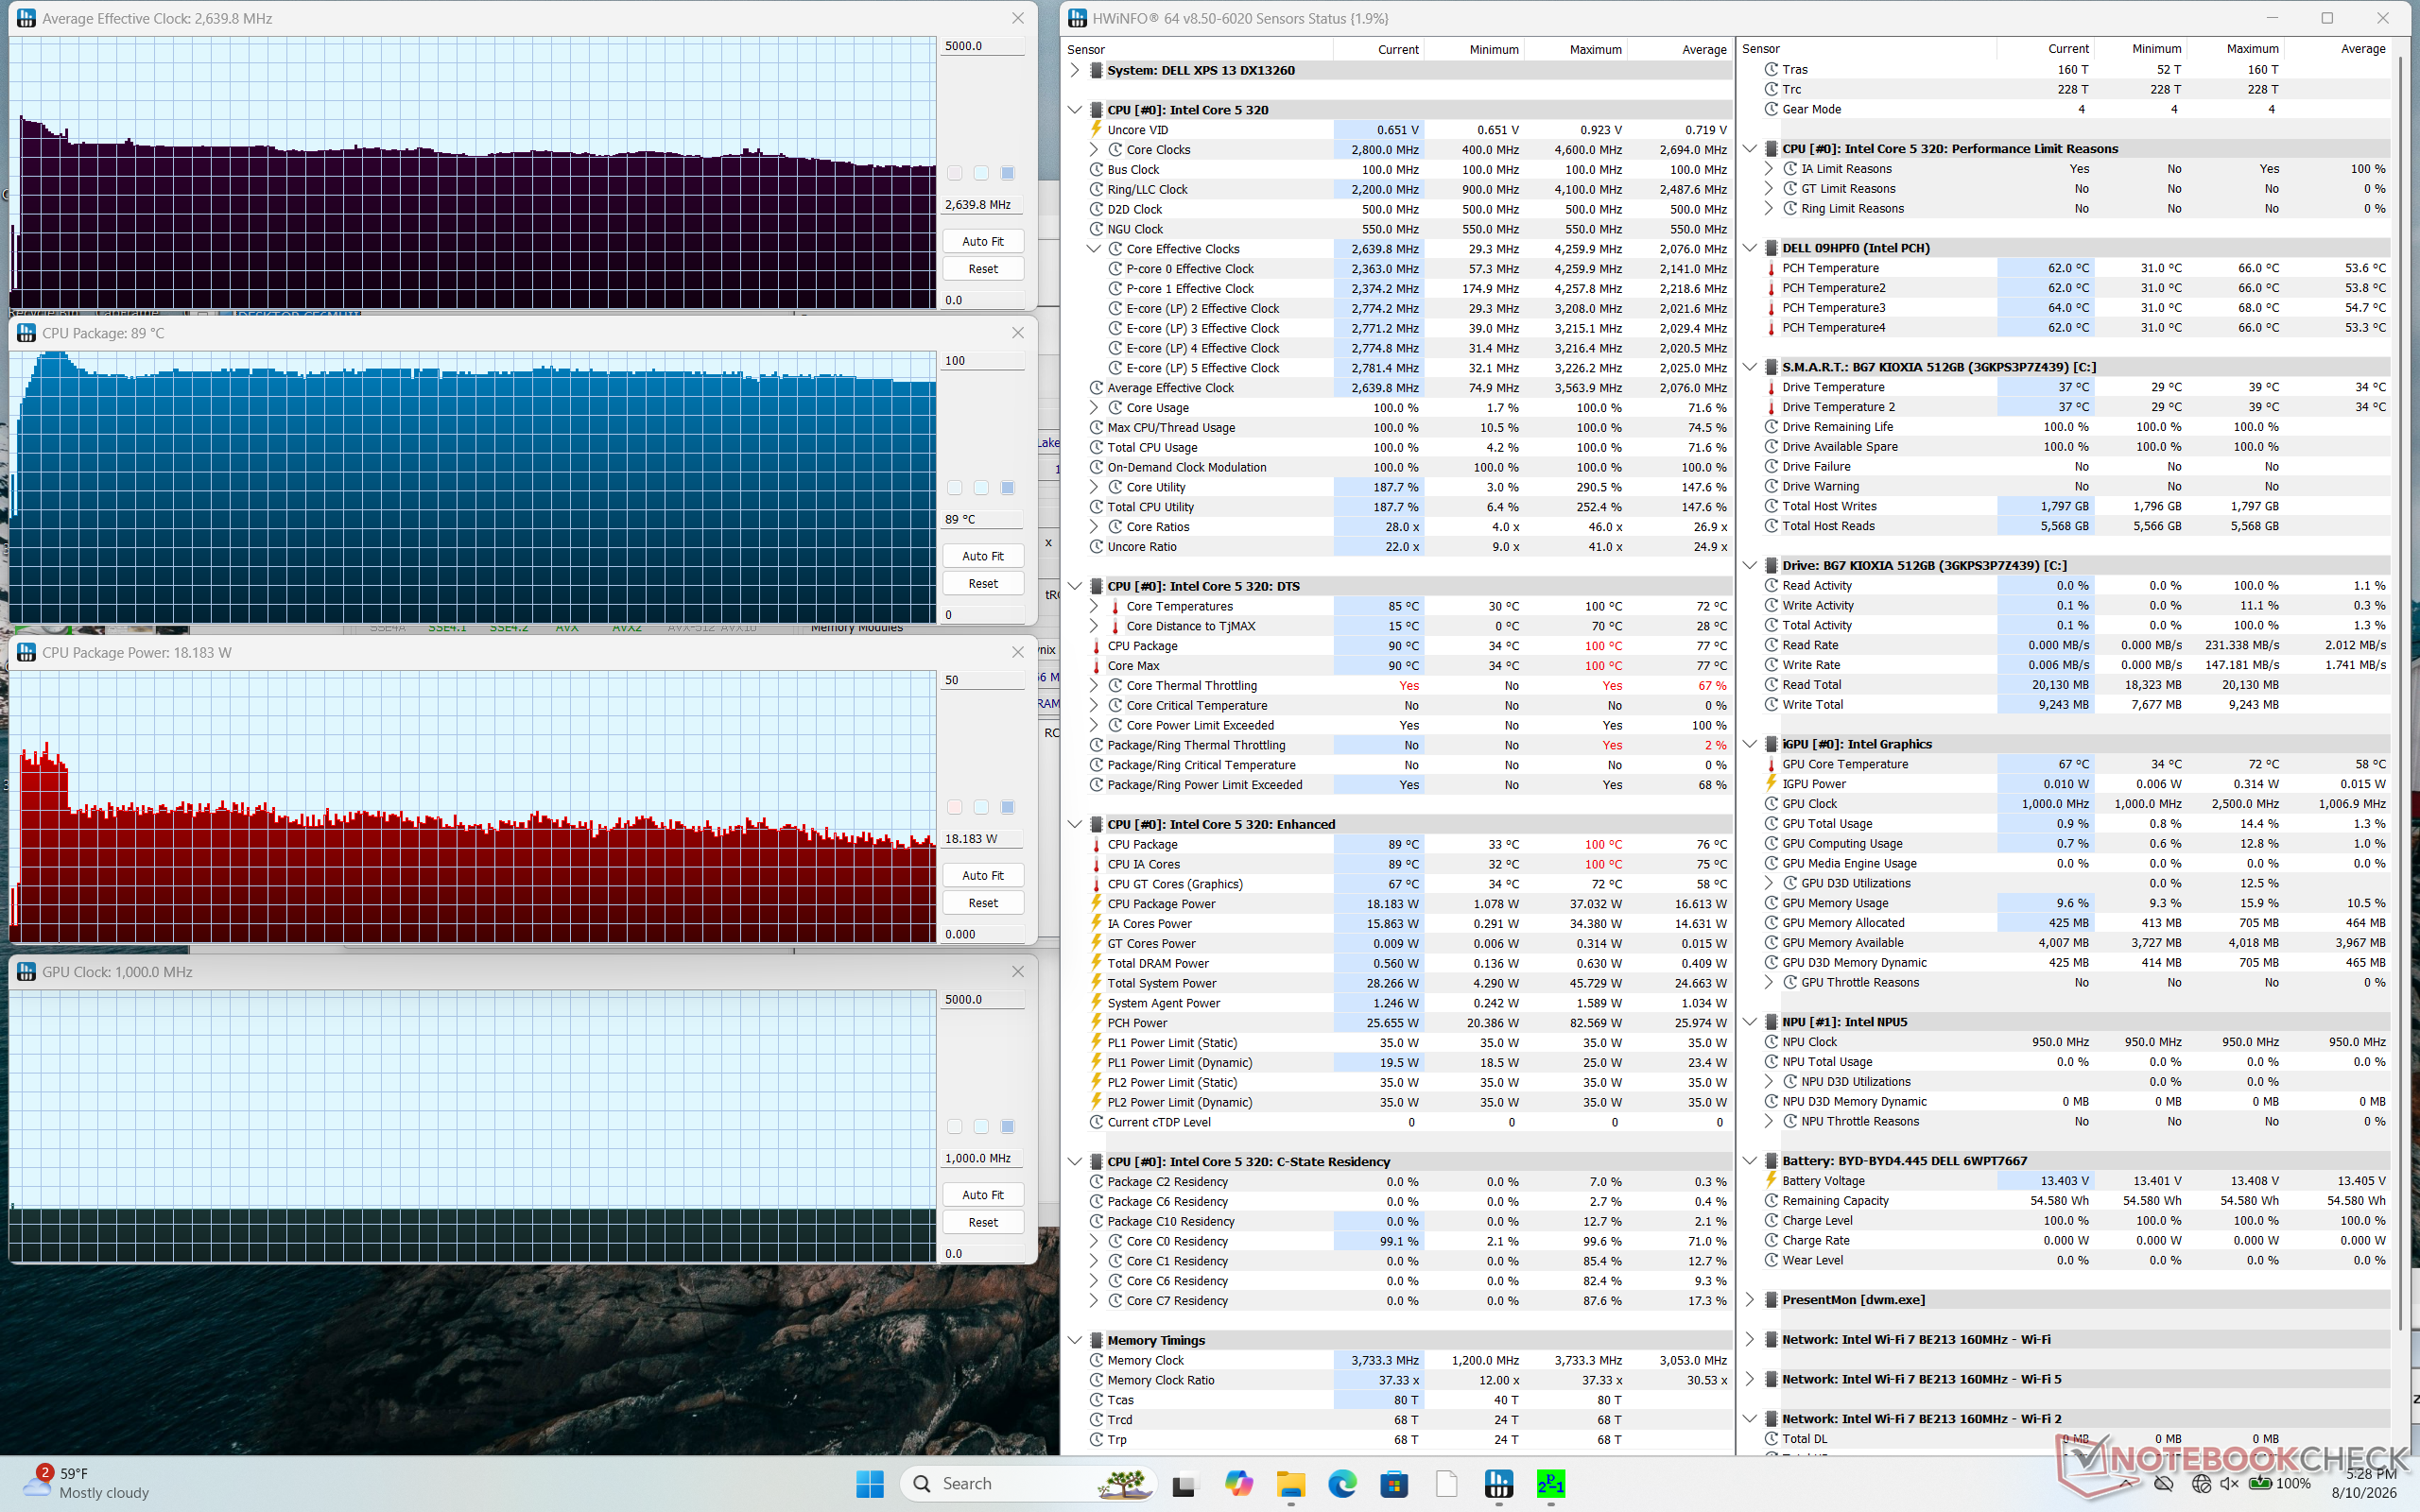Click the clock icon beside NPU Clock

tap(1771, 1042)
